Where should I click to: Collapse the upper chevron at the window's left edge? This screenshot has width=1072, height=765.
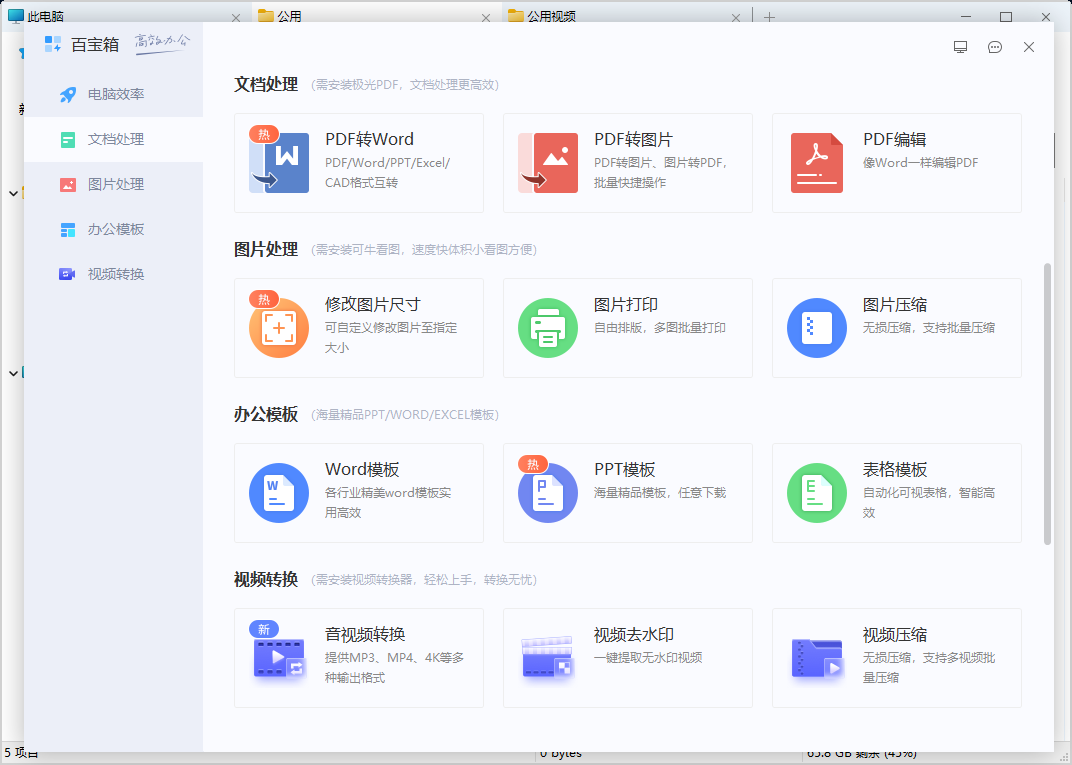tap(13, 193)
